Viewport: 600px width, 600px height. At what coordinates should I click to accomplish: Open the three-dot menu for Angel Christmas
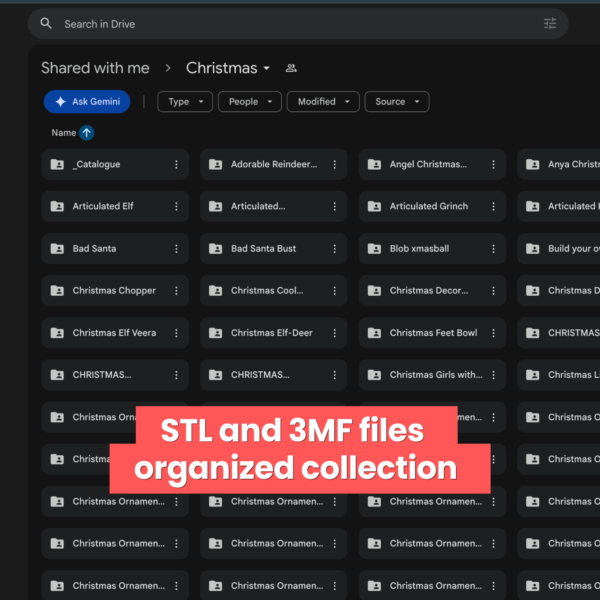[494, 165]
